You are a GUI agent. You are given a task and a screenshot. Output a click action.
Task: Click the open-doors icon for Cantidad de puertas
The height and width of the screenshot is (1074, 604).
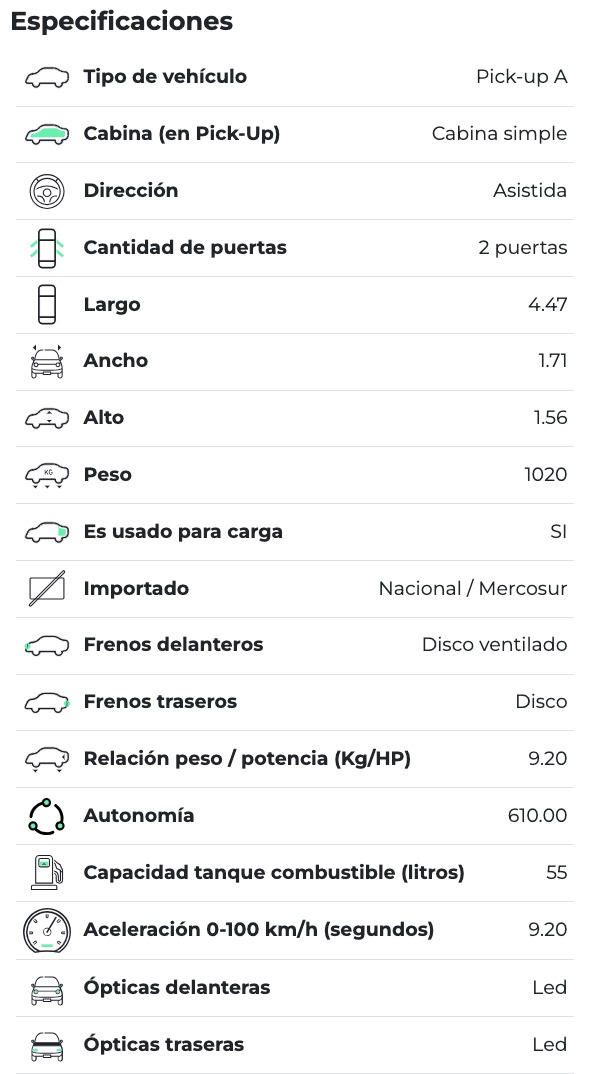point(47,248)
